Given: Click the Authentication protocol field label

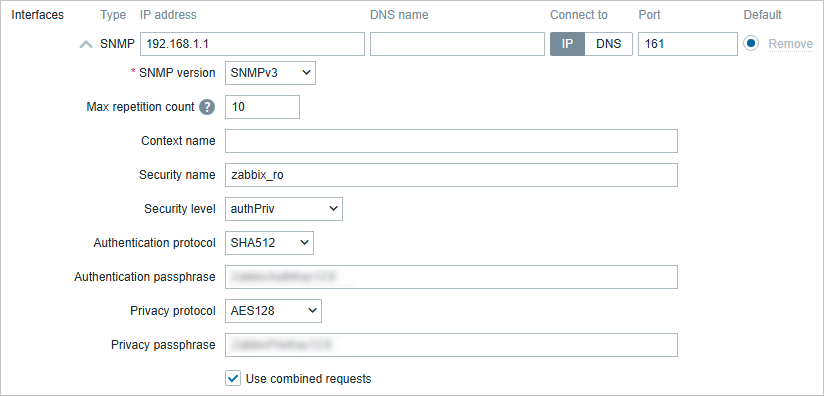Looking at the screenshot, I should pyautogui.click(x=154, y=243).
